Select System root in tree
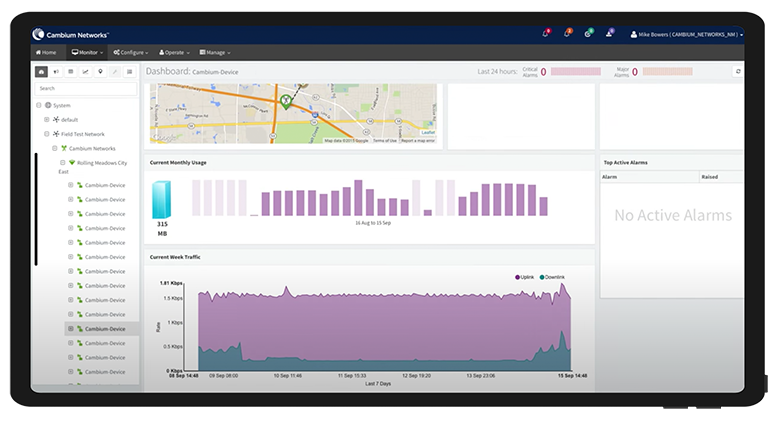 61,105
